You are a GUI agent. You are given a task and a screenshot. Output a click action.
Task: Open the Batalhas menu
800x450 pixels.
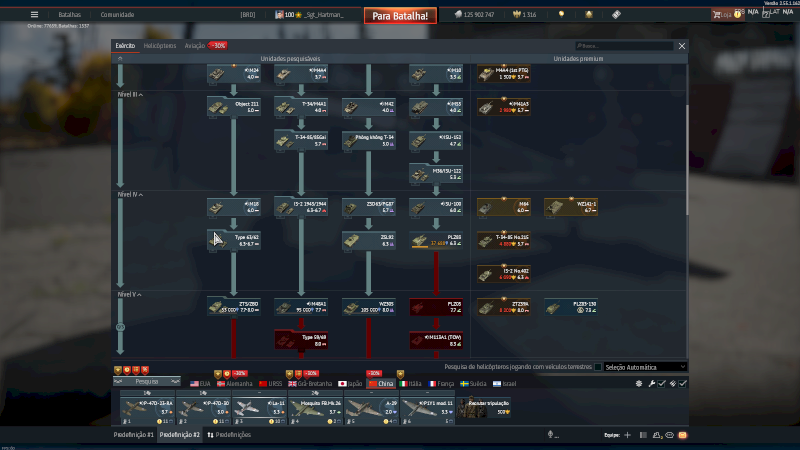click(69, 15)
